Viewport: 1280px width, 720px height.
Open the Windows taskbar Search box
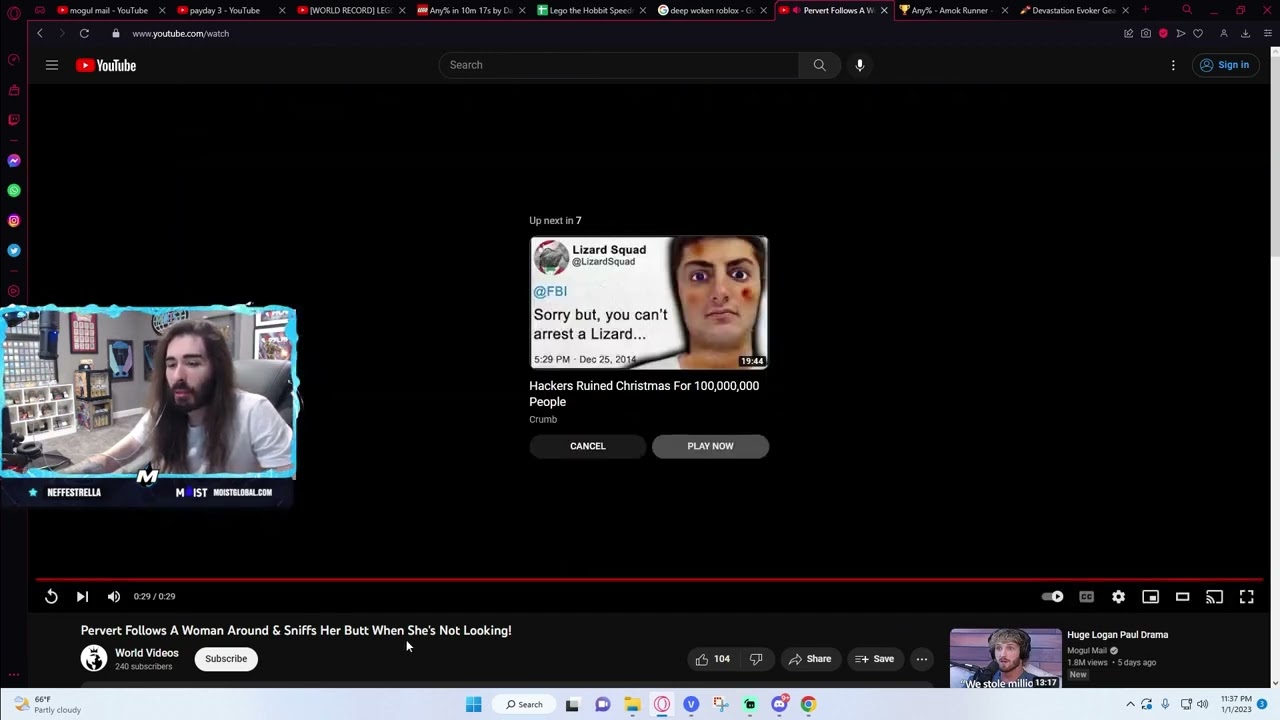click(525, 704)
